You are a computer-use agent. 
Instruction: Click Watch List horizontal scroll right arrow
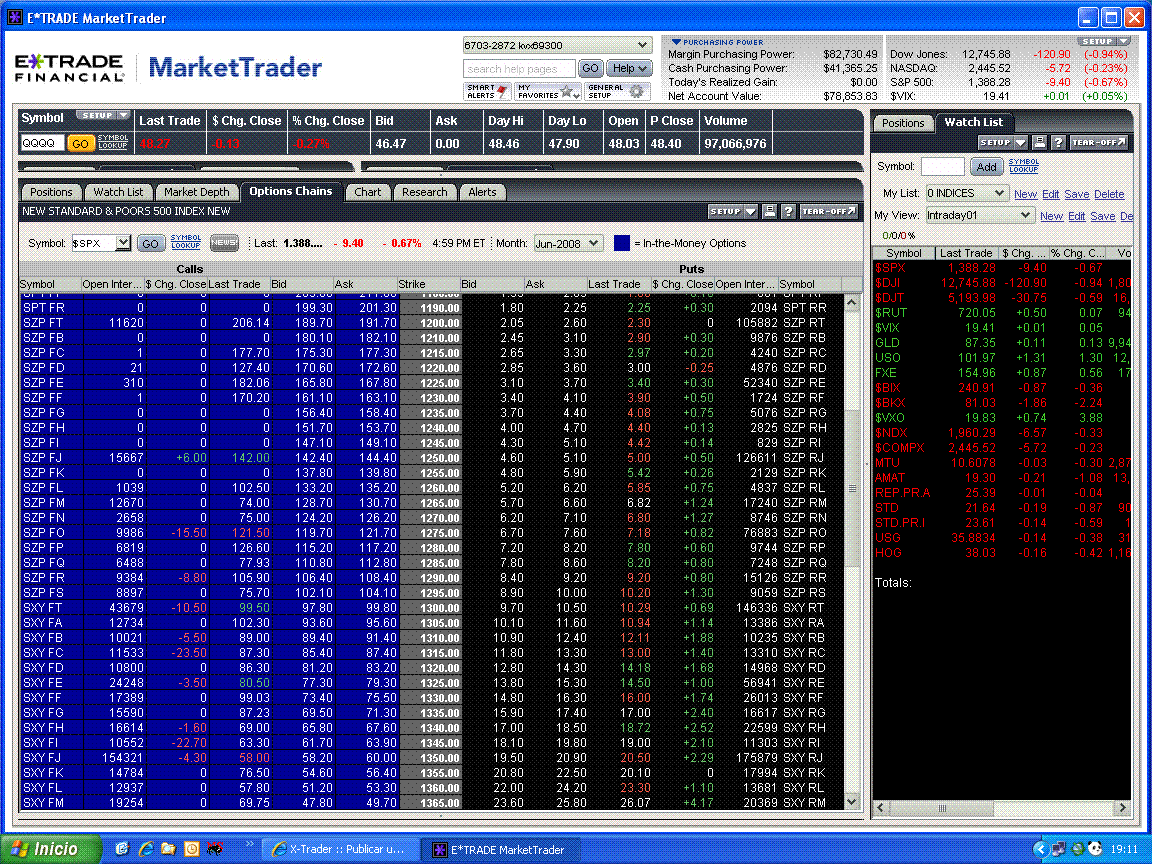point(1121,807)
